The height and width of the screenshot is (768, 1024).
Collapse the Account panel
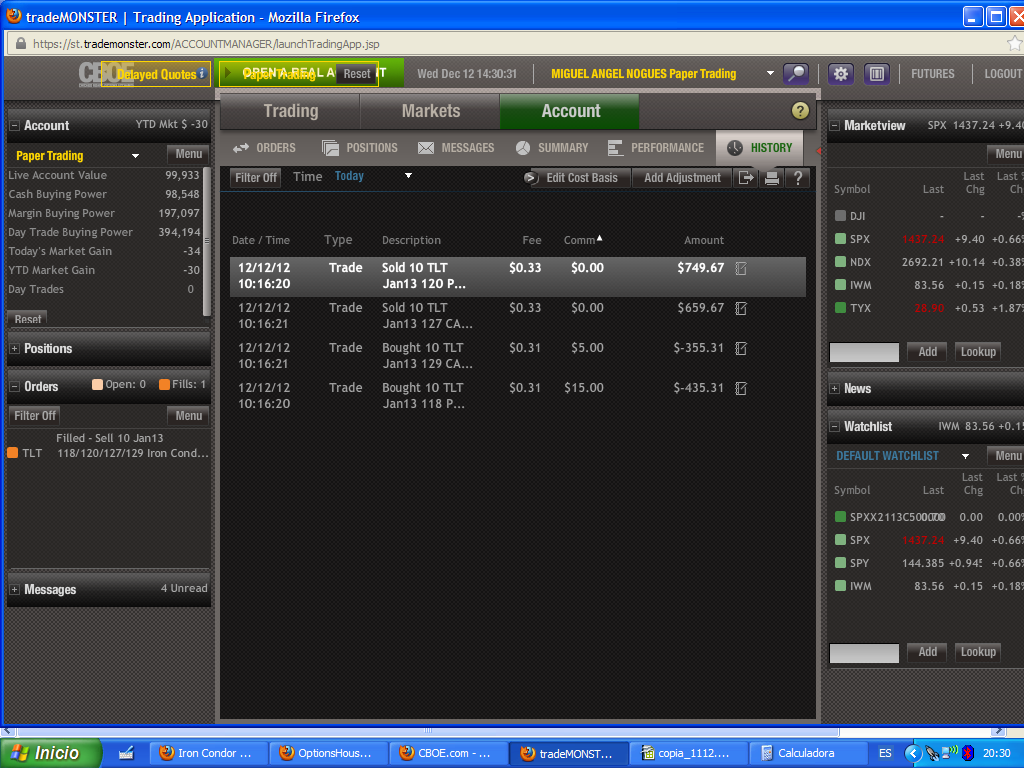pos(14,125)
